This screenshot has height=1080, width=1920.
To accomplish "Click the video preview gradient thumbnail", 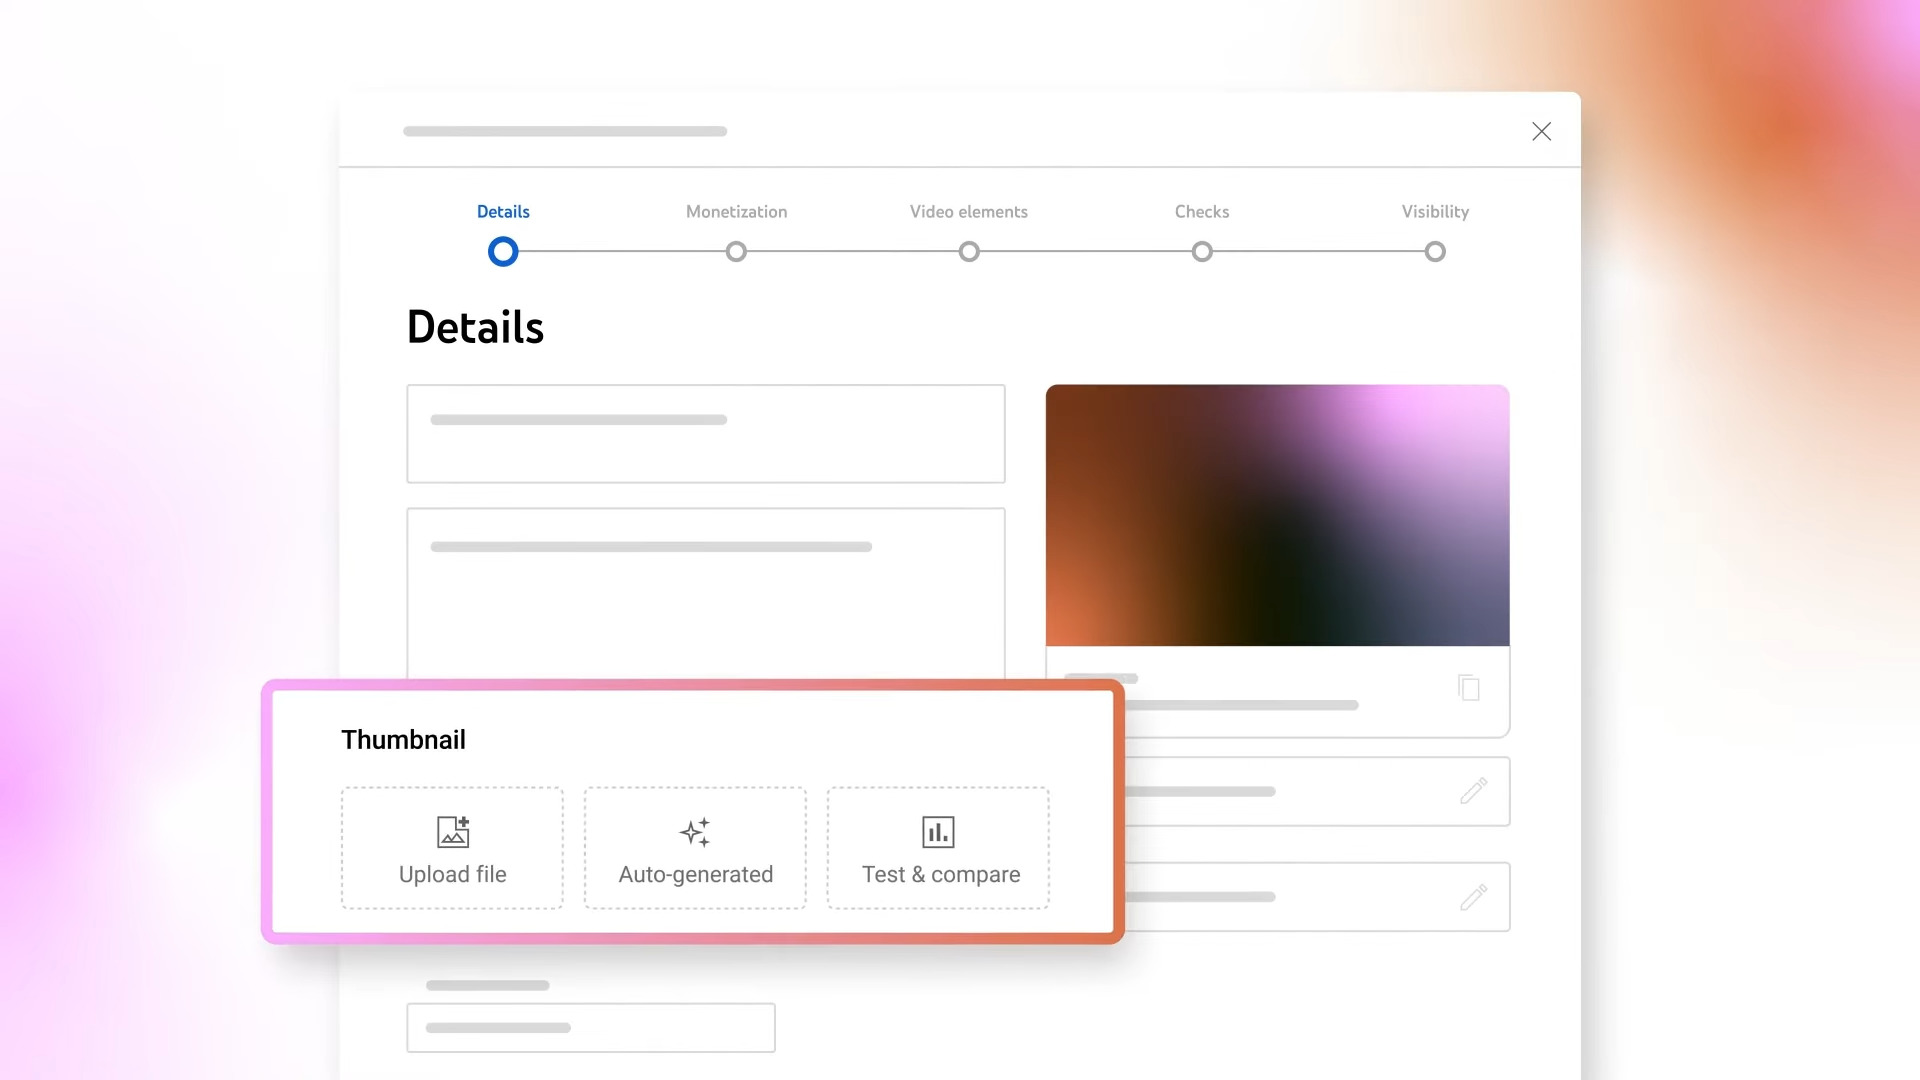I will (1277, 515).
